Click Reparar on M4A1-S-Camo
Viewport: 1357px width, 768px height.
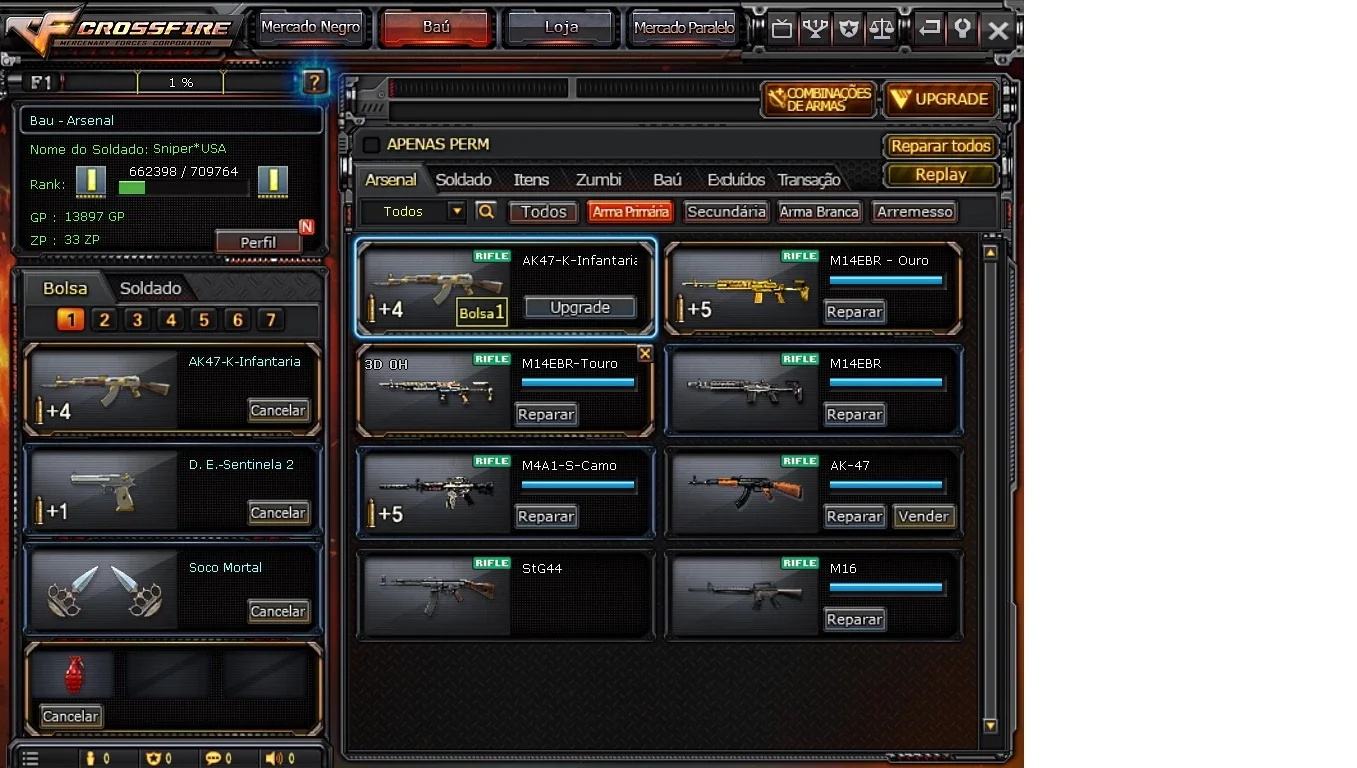pos(546,516)
